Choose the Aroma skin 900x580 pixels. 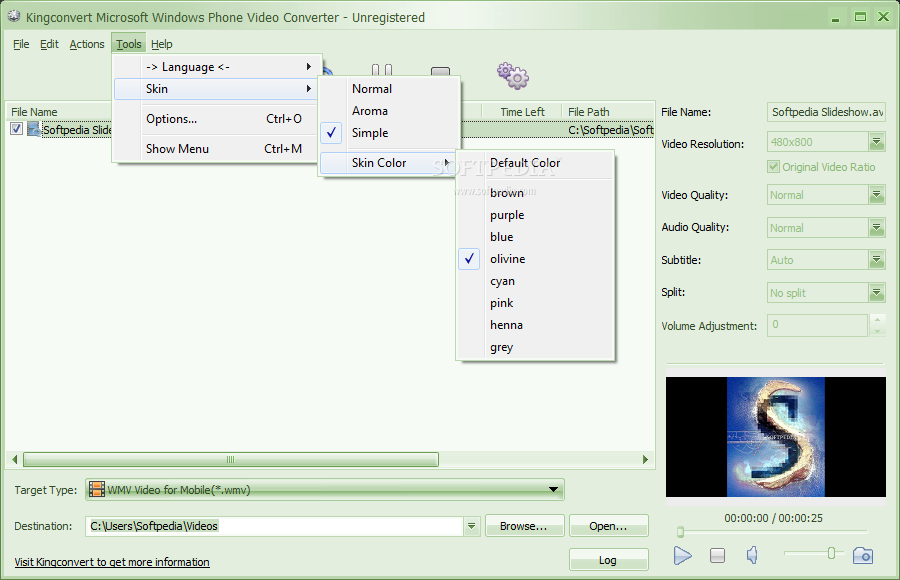pos(390,111)
